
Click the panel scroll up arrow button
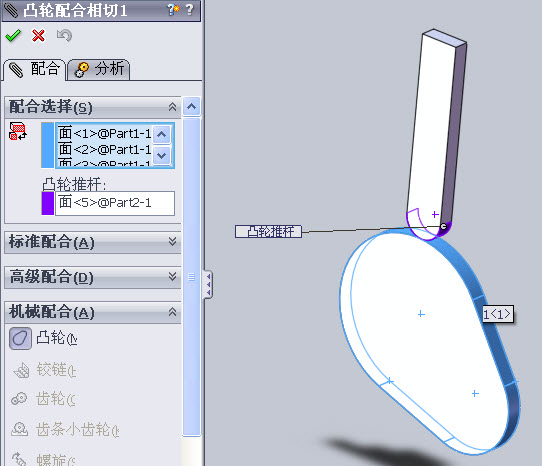click(x=191, y=106)
